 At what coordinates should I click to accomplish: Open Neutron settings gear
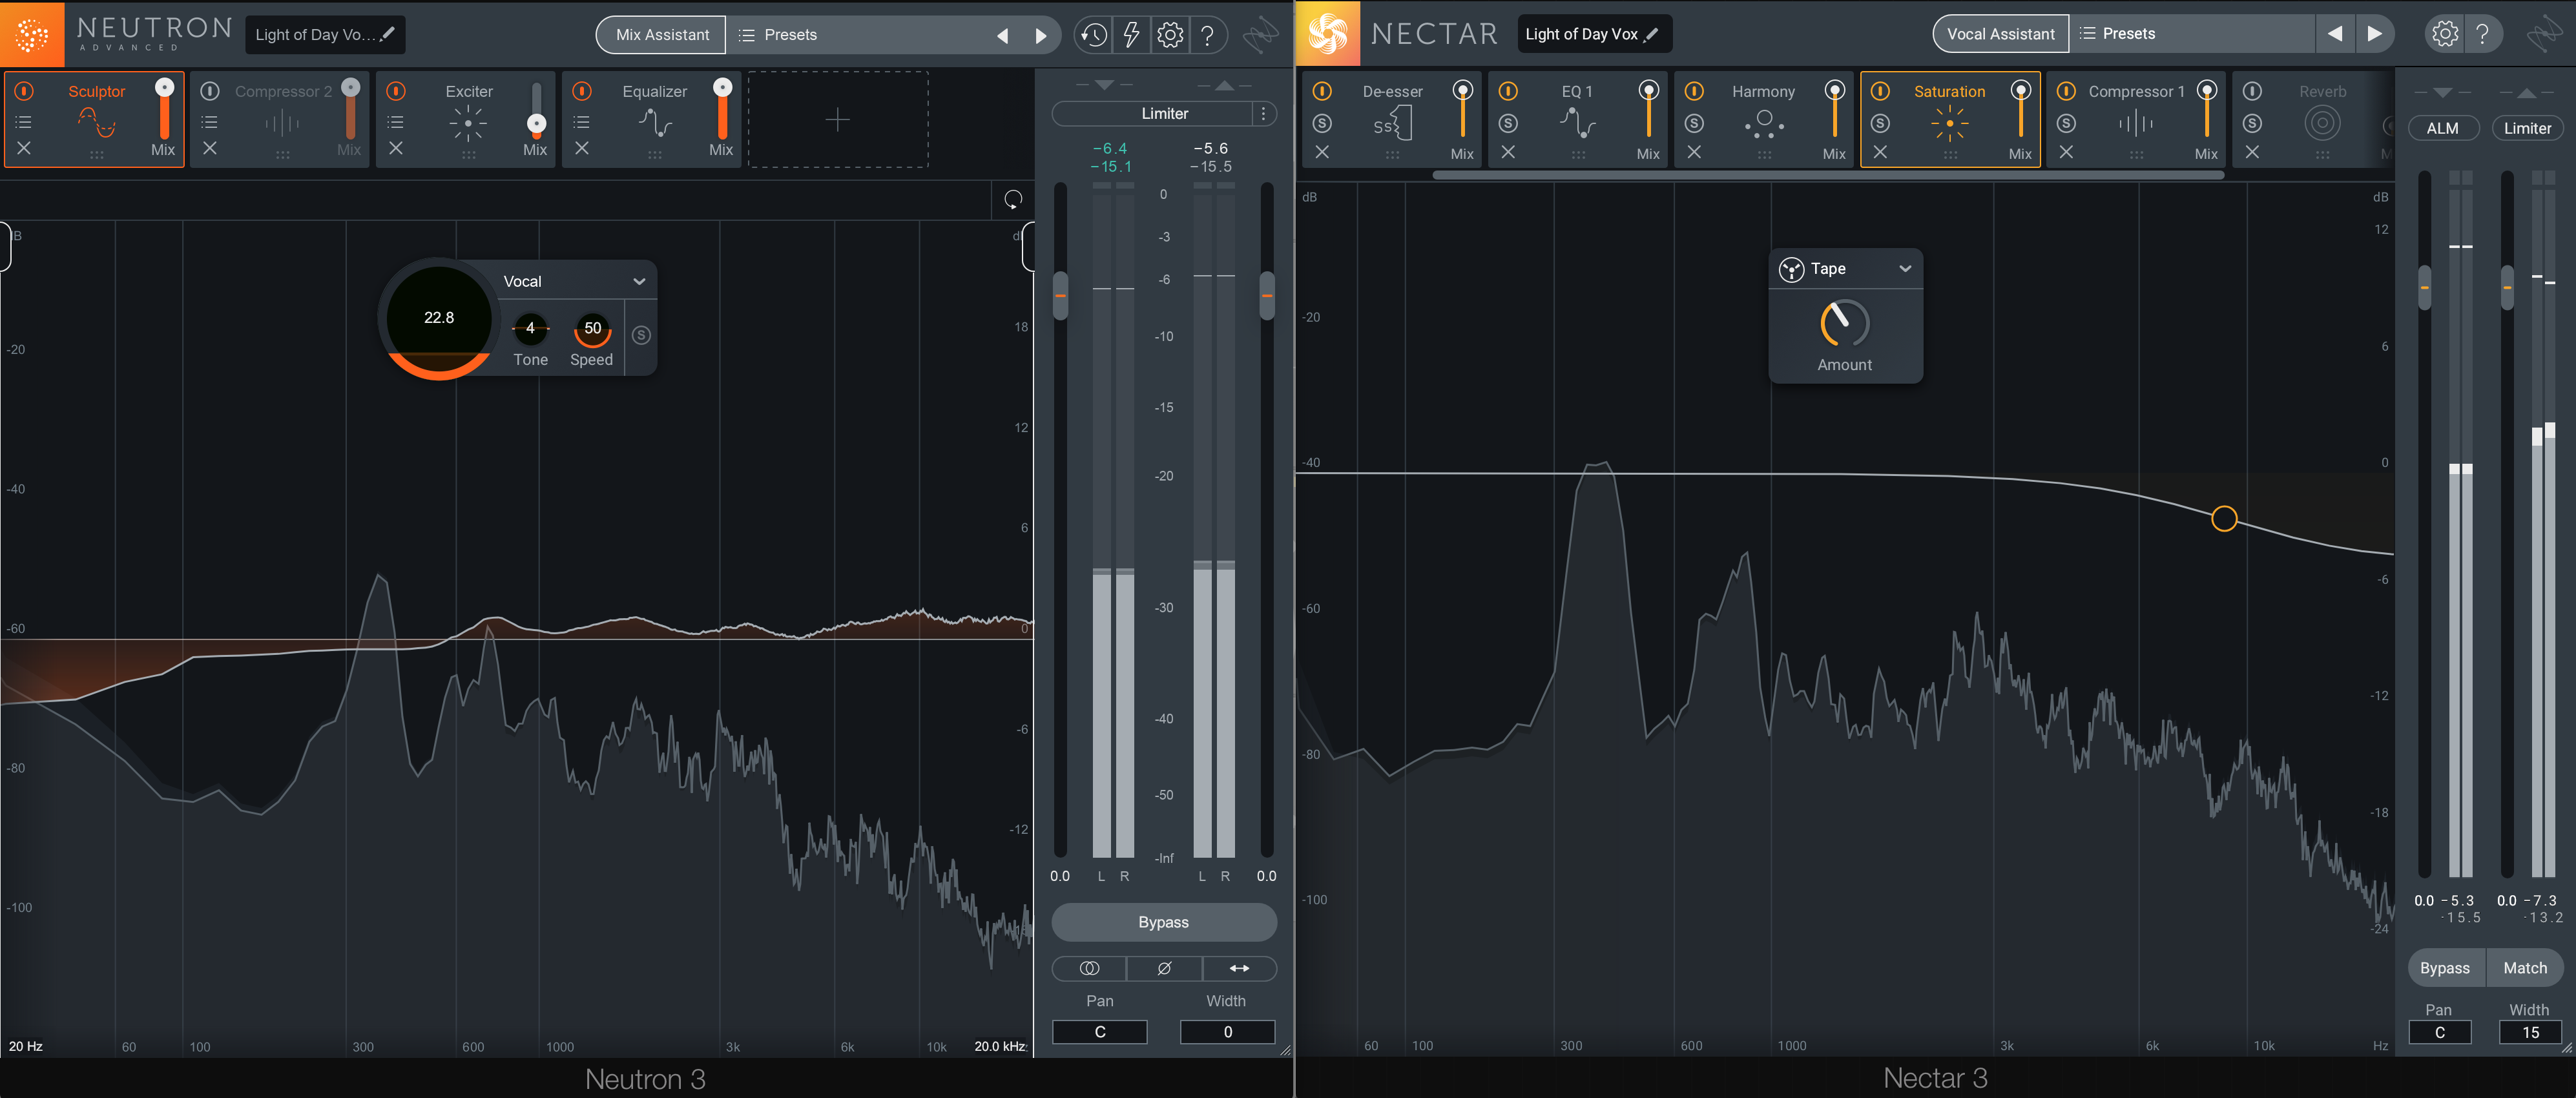pos(1170,35)
